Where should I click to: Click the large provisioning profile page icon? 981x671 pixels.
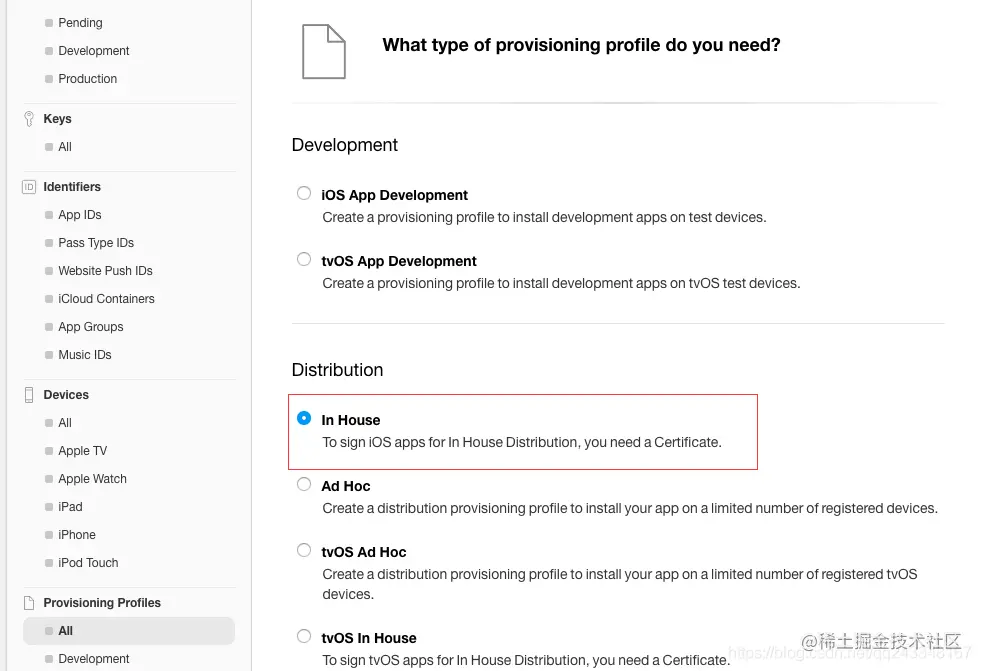point(324,52)
